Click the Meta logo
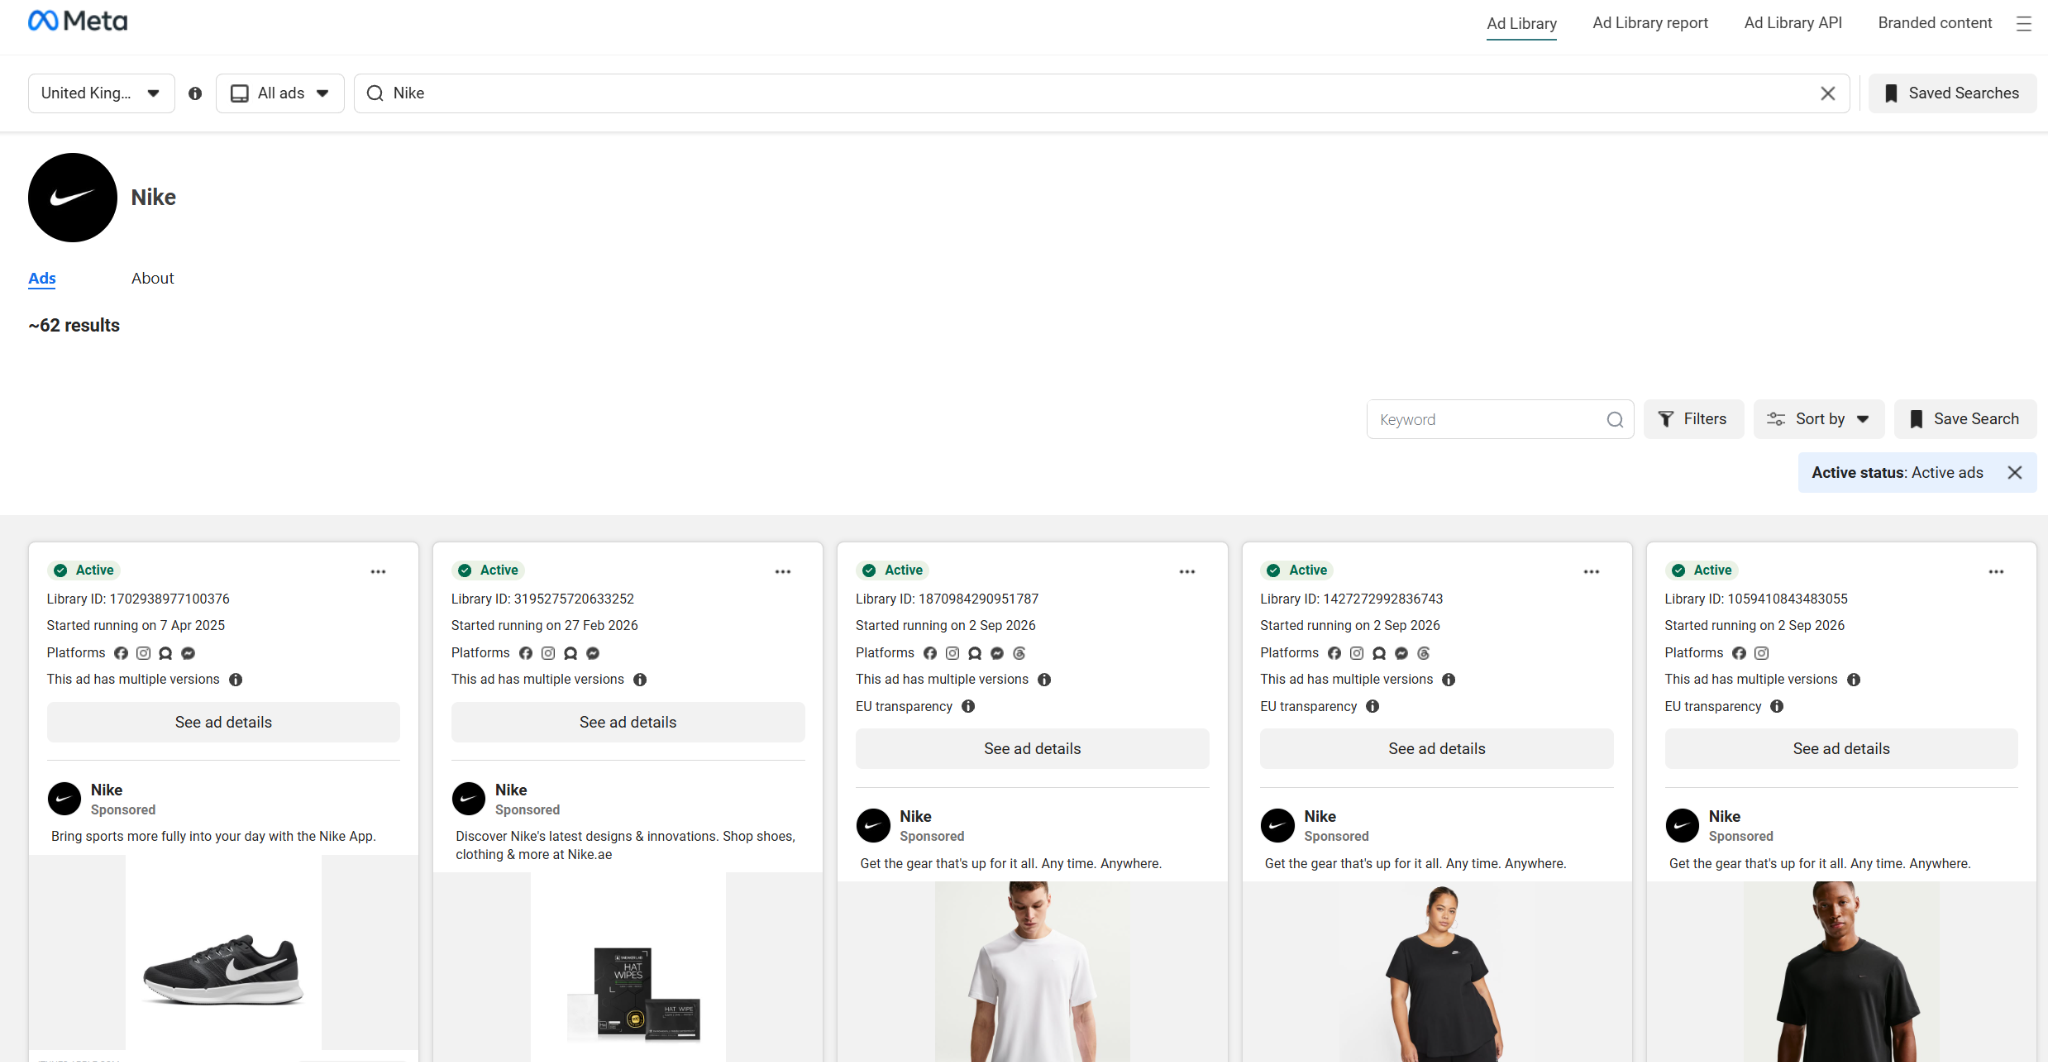This screenshot has height=1062, width=2048. coord(78,21)
